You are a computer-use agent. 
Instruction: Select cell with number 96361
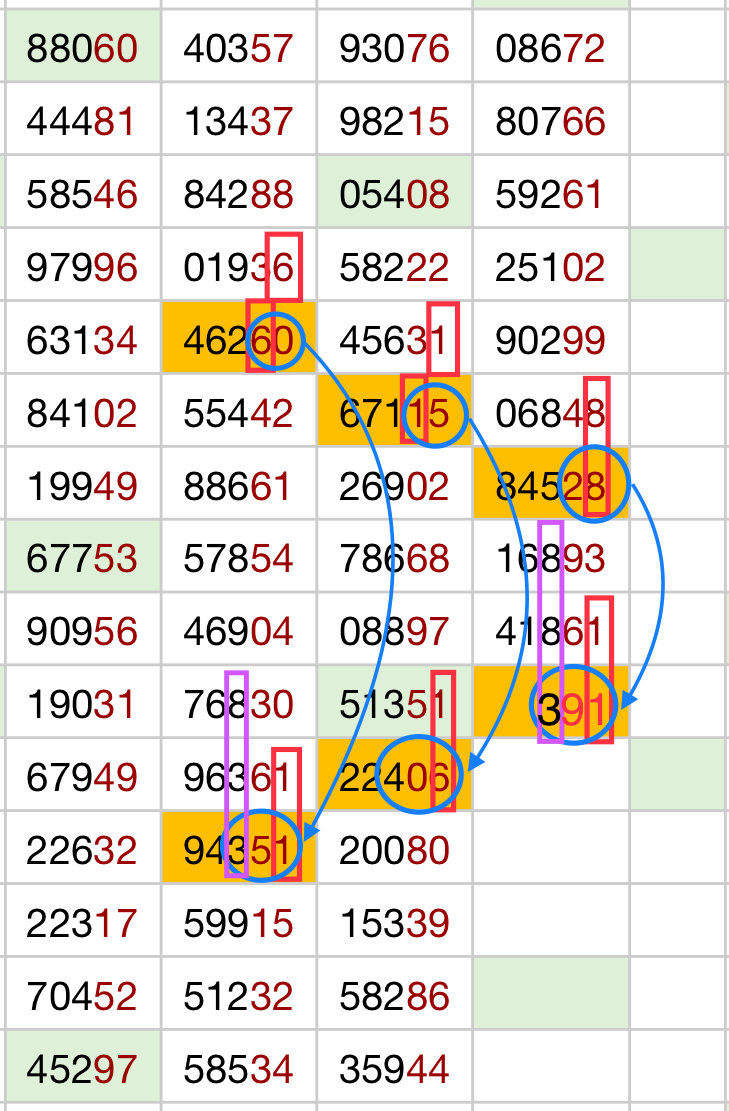238,777
